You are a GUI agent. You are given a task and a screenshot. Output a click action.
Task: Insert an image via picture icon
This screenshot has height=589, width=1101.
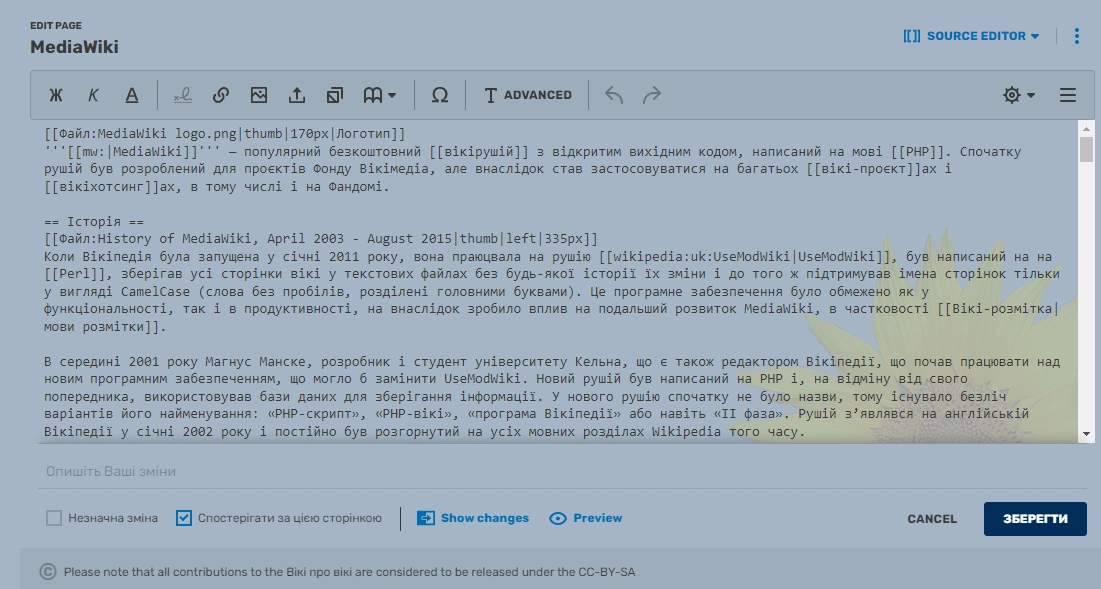[x=258, y=95]
